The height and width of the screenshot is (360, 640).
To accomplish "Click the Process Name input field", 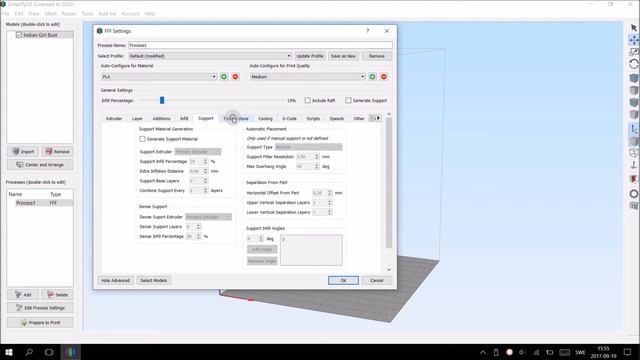I will [260, 45].
